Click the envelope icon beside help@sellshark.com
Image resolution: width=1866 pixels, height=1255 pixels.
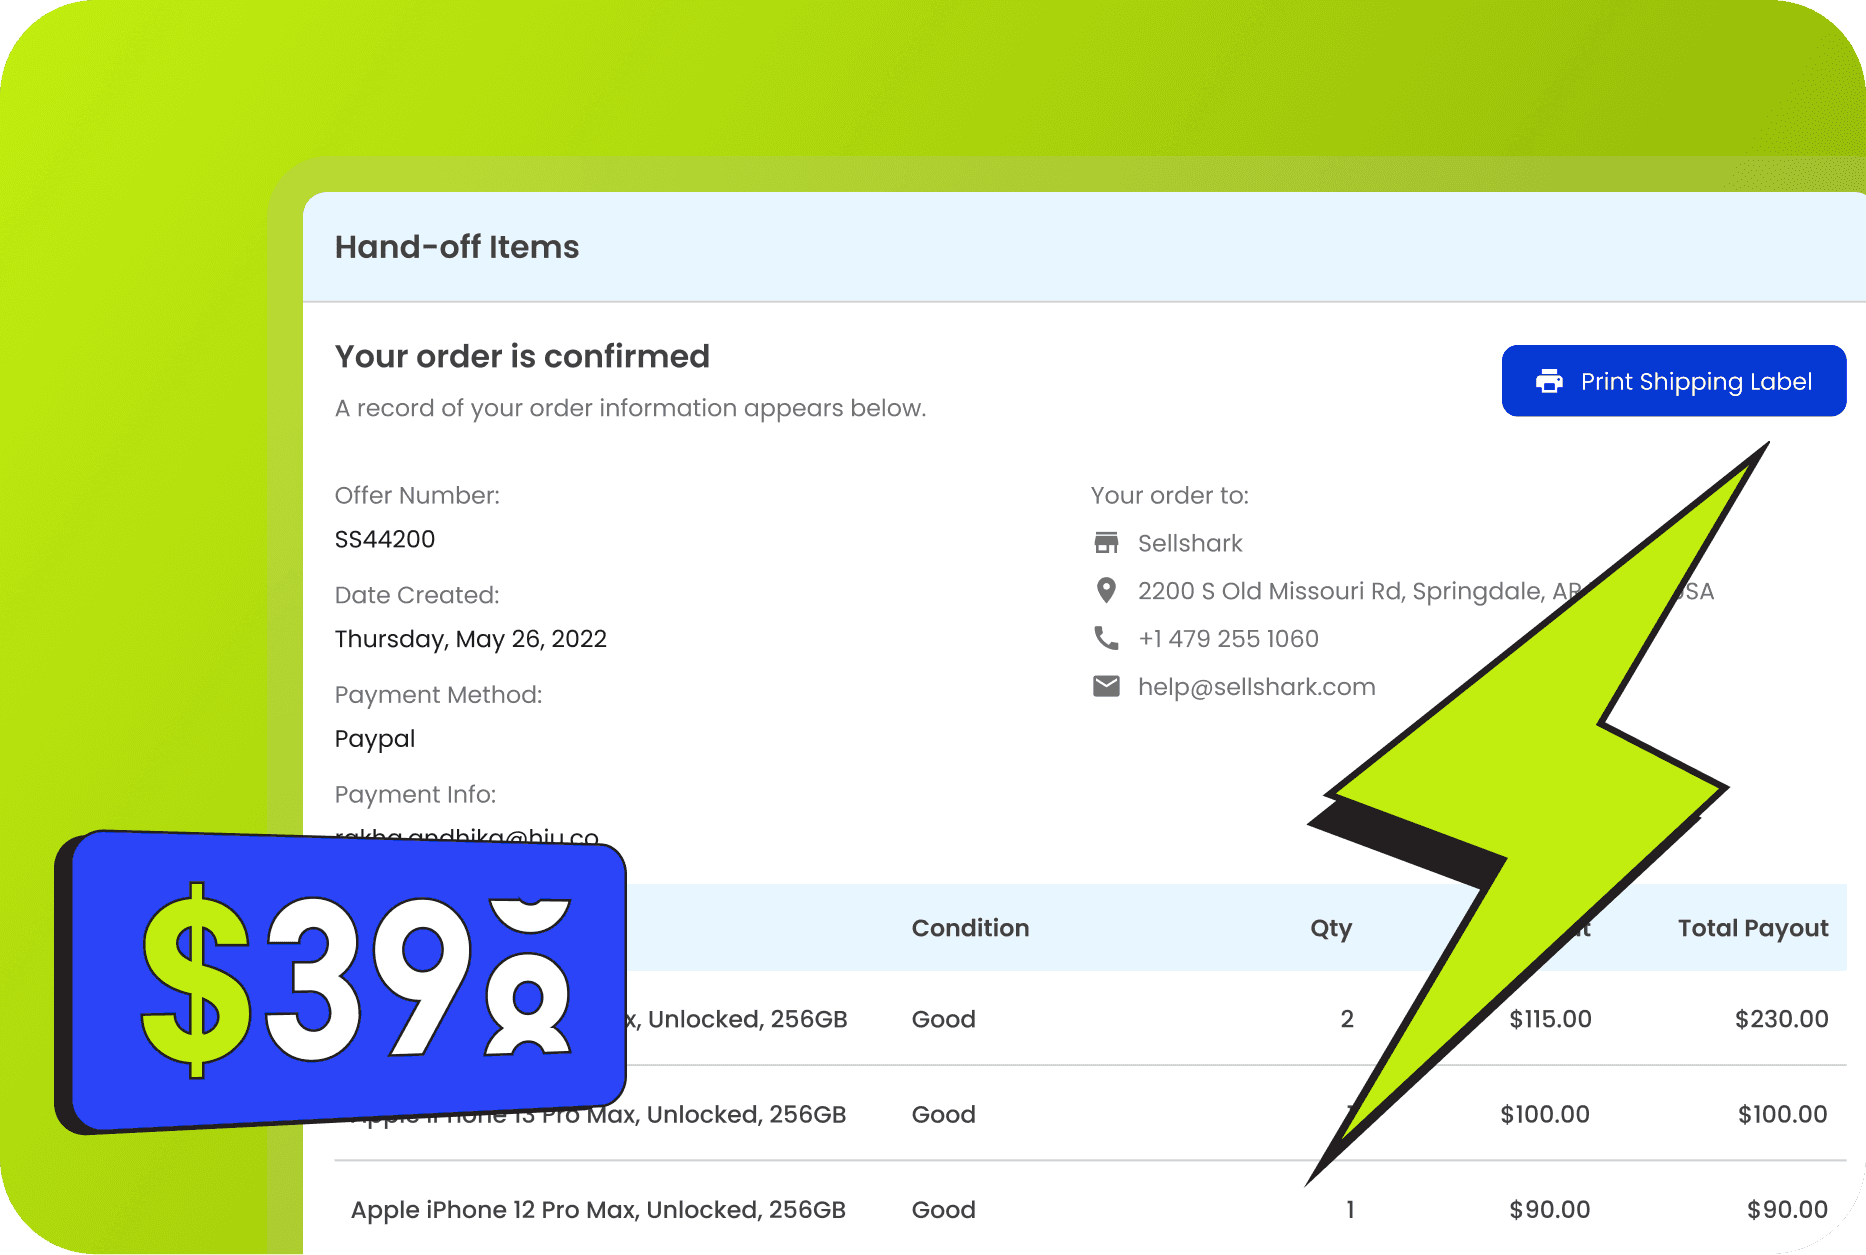tap(1106, 686)
